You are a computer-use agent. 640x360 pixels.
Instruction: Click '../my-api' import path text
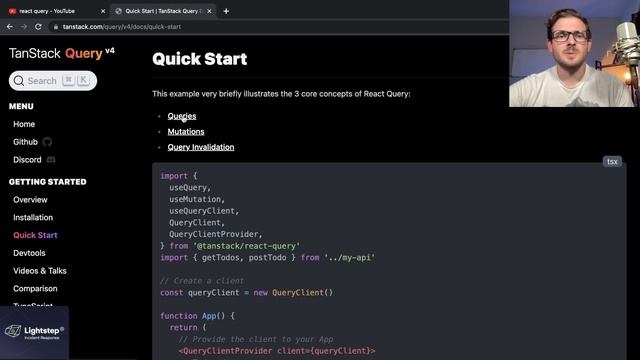tap(350, 258)
